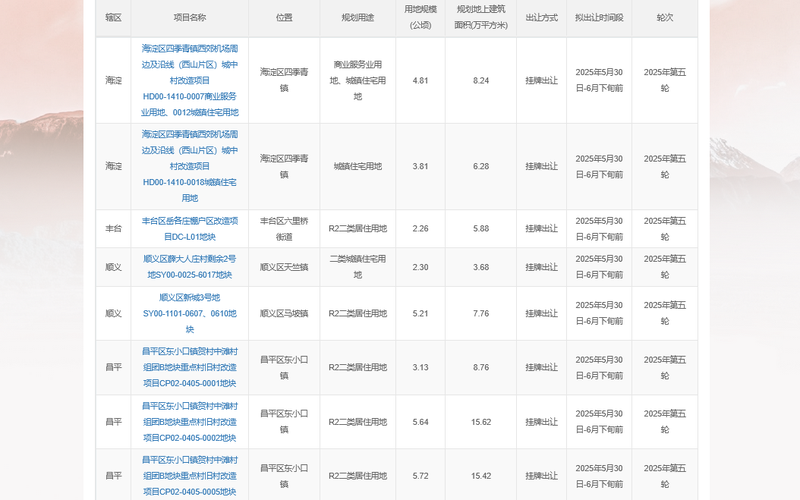Click the 4.81 land area cell

(x=420, y=80)
